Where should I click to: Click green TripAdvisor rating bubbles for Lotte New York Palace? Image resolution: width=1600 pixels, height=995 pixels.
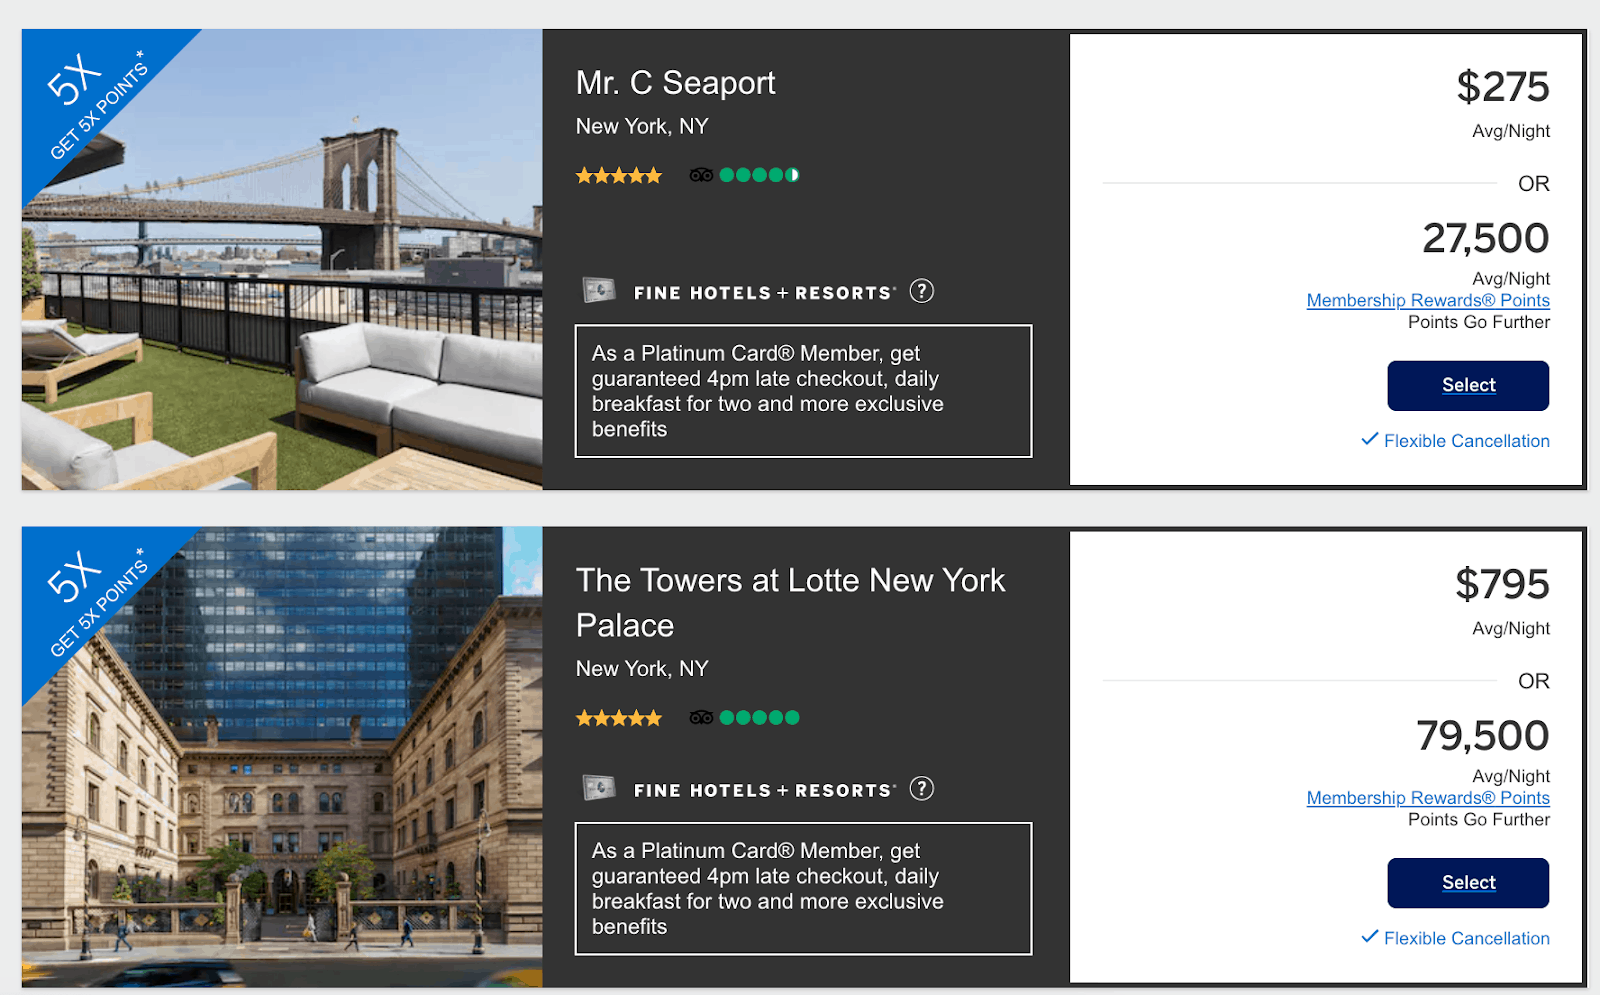click(x=759, y=717)
